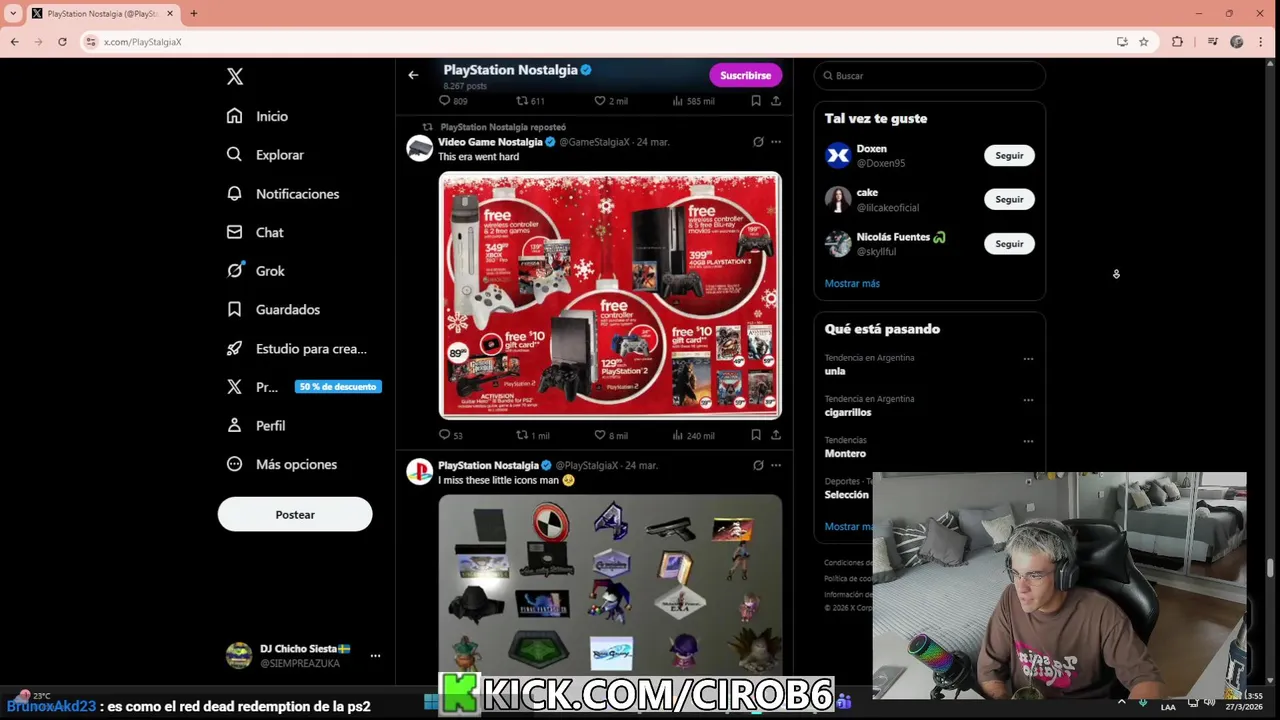This screenshot has width=1280, height=720.
Task: Like the post with 2 mil likes
Action: pyautogui.click(x=599, y=101)
